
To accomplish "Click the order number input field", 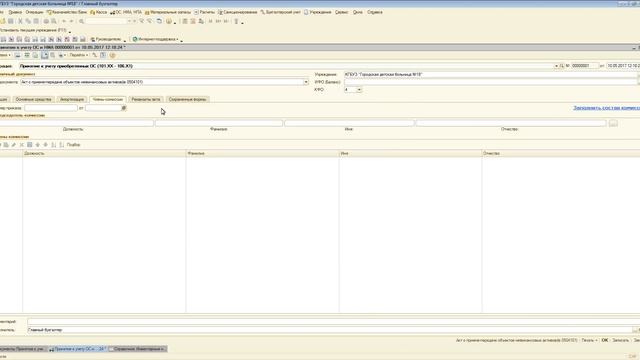I will pos(51,108).
